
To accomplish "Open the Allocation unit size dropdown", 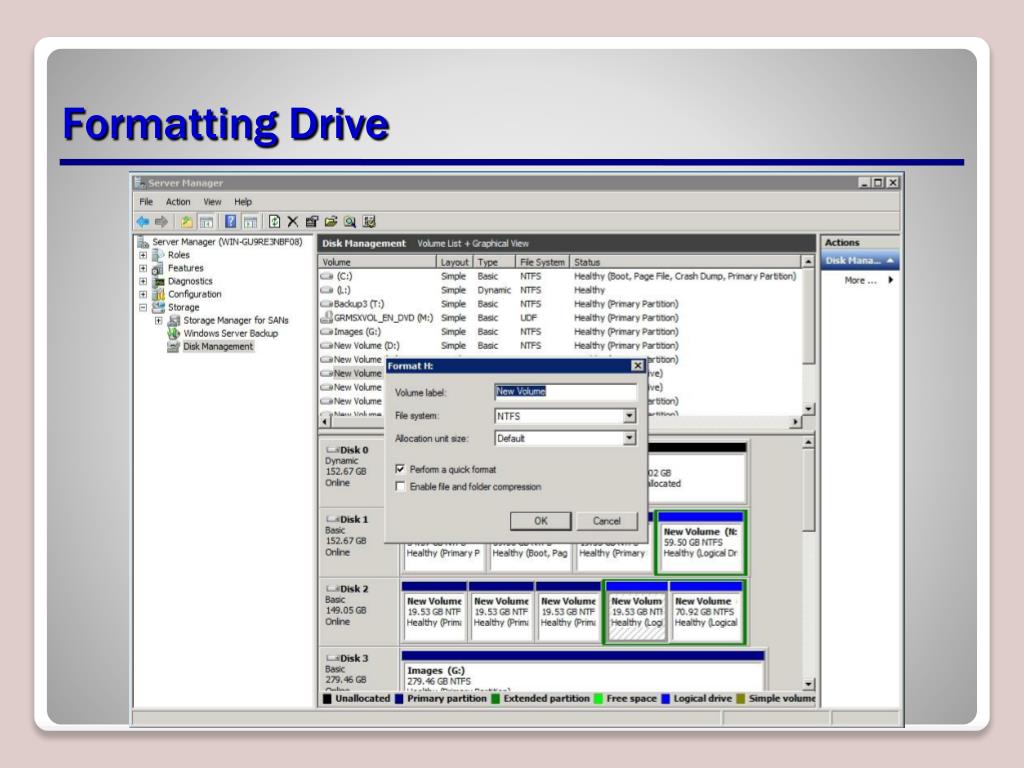I will (629, 438).
